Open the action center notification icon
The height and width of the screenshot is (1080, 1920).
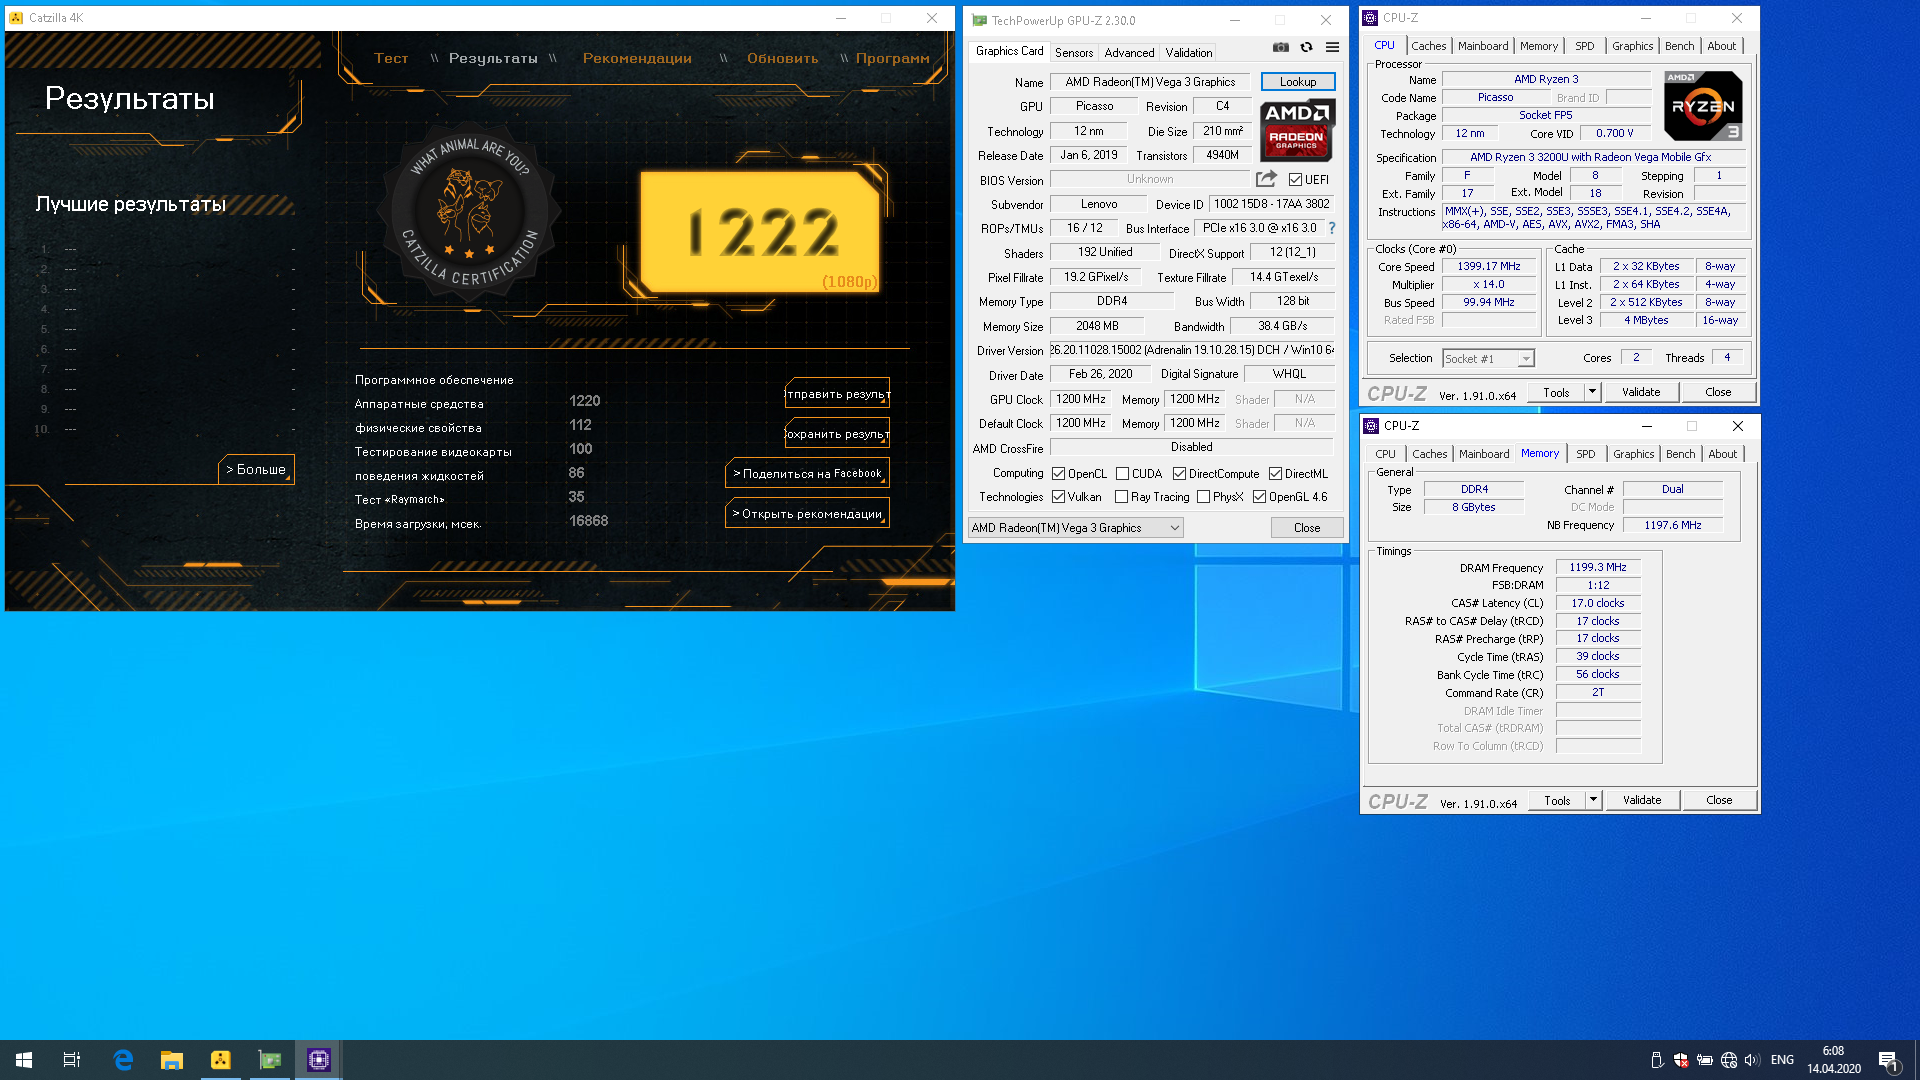coord(1888,1060)
